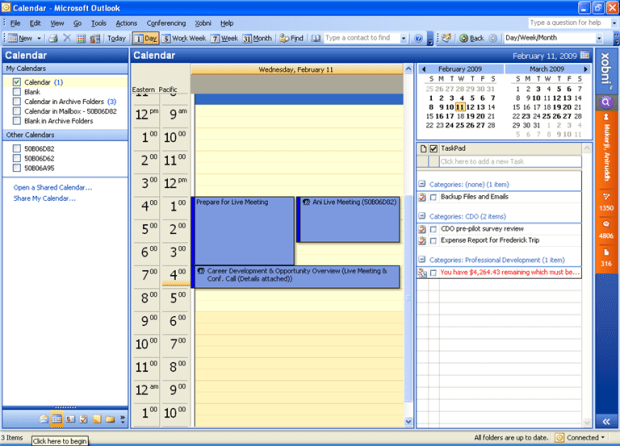Open the Connected status dropdown arrow
The image size is (620, 446).
coord(603,437)
